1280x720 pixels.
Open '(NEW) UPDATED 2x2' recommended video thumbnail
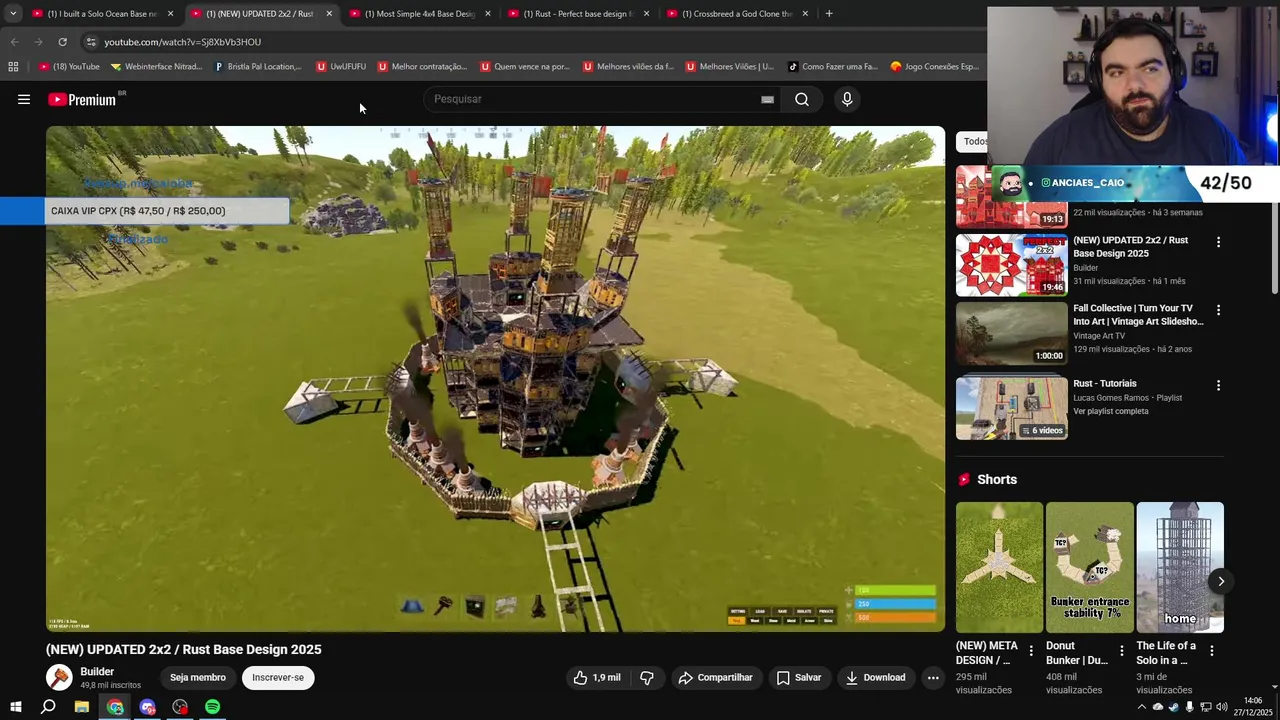pos(1011,265)
